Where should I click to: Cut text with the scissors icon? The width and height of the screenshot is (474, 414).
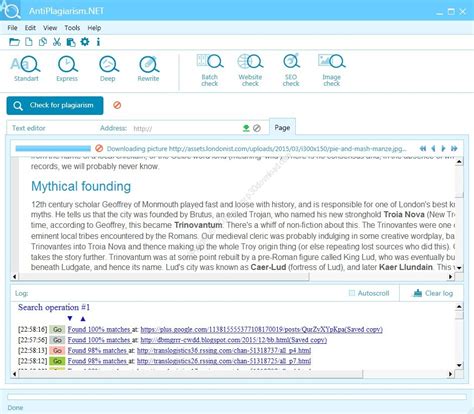[57, 42]
